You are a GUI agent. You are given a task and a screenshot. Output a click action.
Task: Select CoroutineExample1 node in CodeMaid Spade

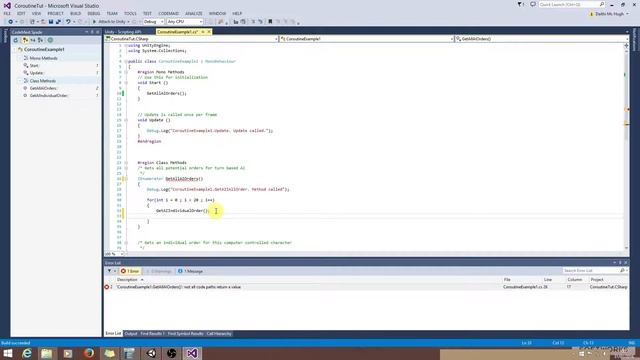44,49
